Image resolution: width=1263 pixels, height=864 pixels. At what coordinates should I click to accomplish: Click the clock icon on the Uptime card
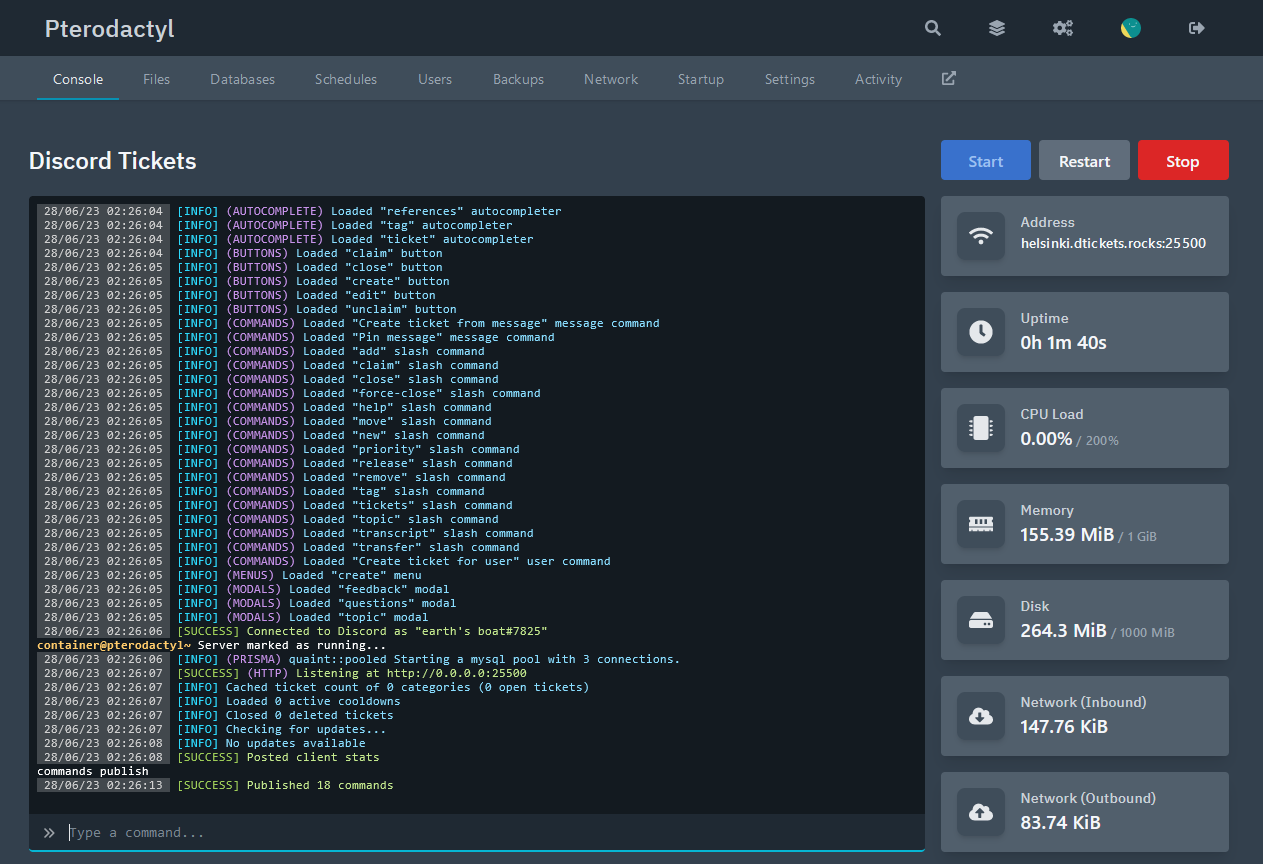[x=981, y=332]
